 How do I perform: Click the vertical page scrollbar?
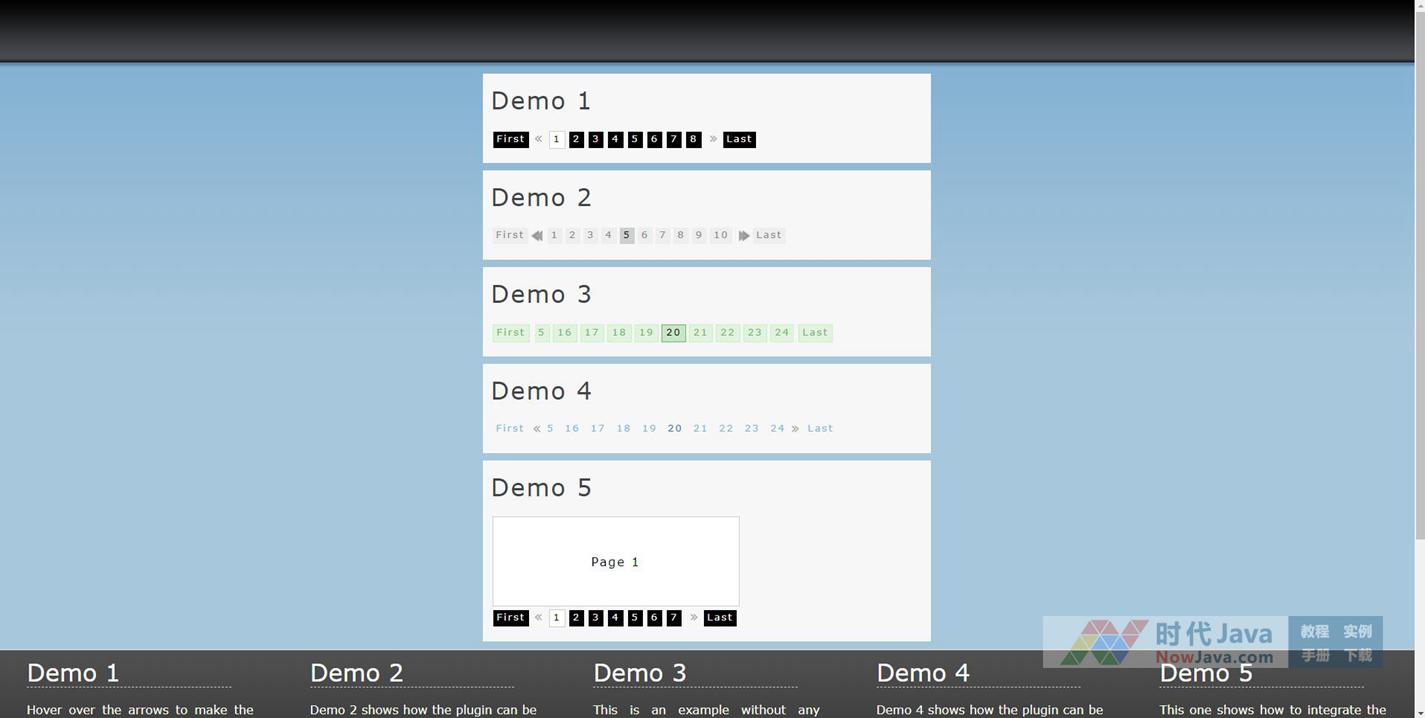tap(1419, 300)
